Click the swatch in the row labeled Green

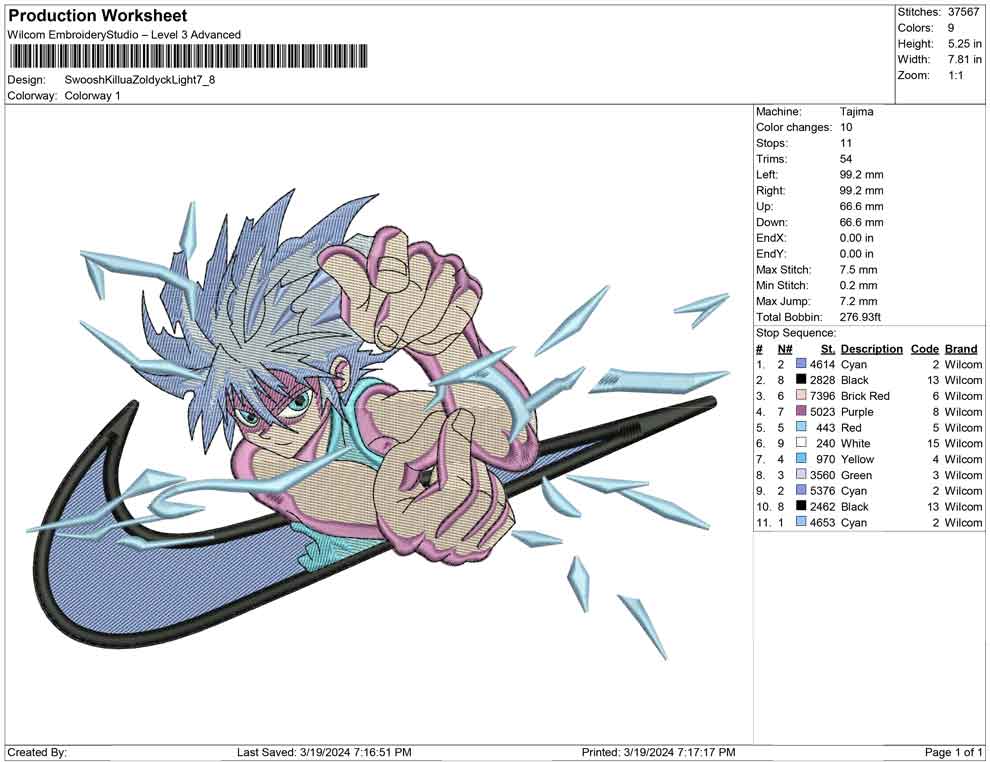pyautogui.click(x=801, y=475)
